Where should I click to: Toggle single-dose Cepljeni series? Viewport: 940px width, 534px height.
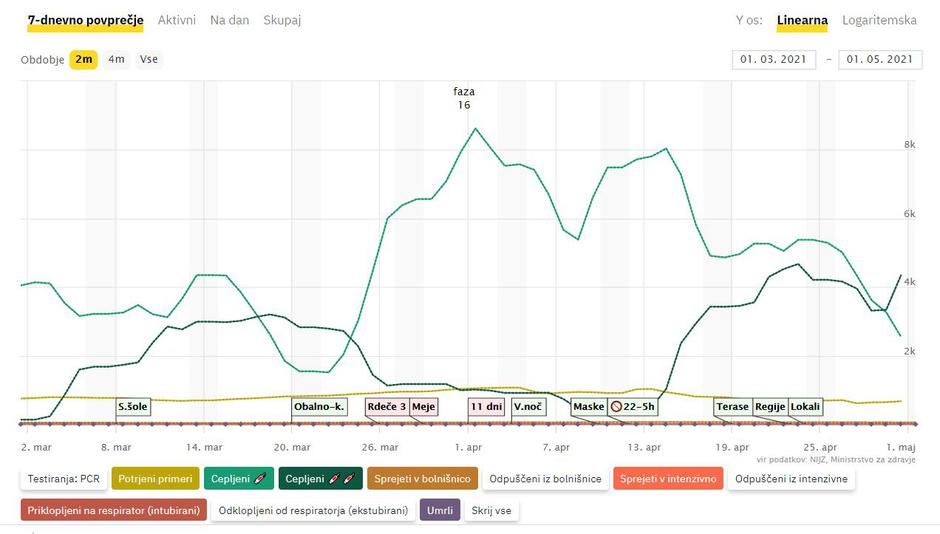click(x=237, y=479)
